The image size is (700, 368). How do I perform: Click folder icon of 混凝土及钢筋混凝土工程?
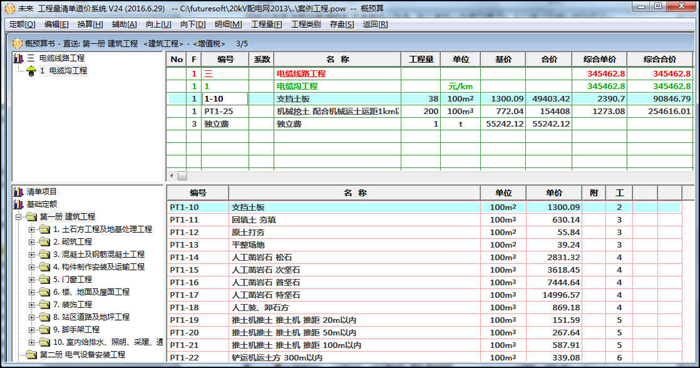pos(44,254)
